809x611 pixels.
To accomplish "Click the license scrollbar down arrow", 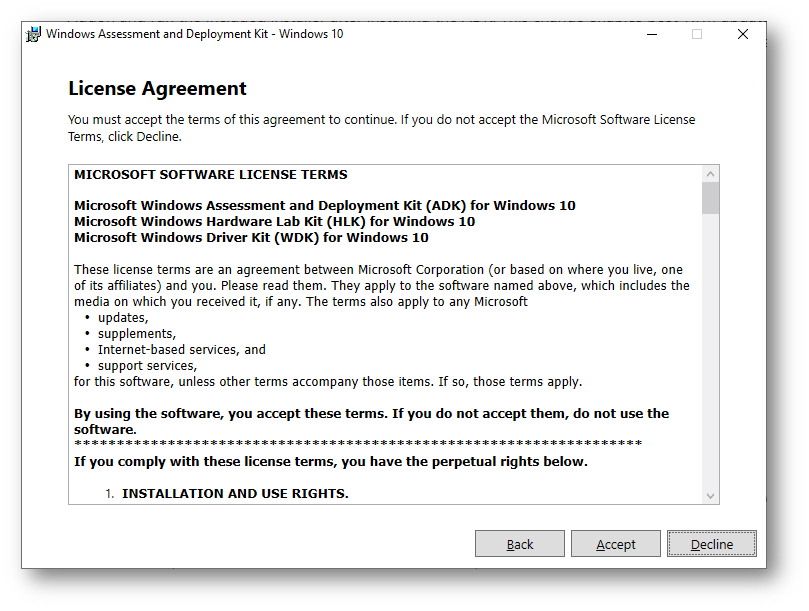I will point(710,496).
